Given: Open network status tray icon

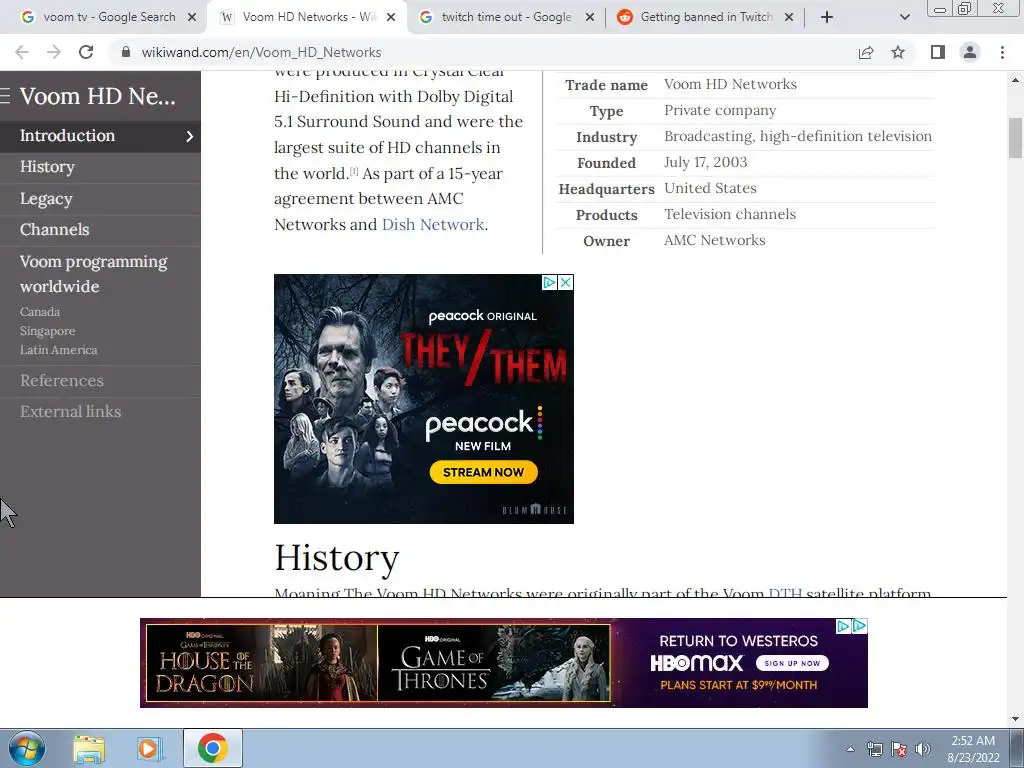Looking at the screenshot, I should click(874, 749).
